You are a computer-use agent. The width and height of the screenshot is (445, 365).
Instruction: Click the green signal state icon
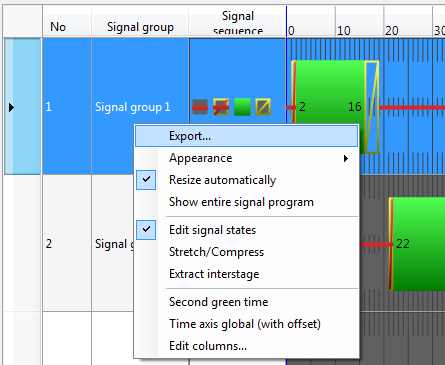click(242, 107)
